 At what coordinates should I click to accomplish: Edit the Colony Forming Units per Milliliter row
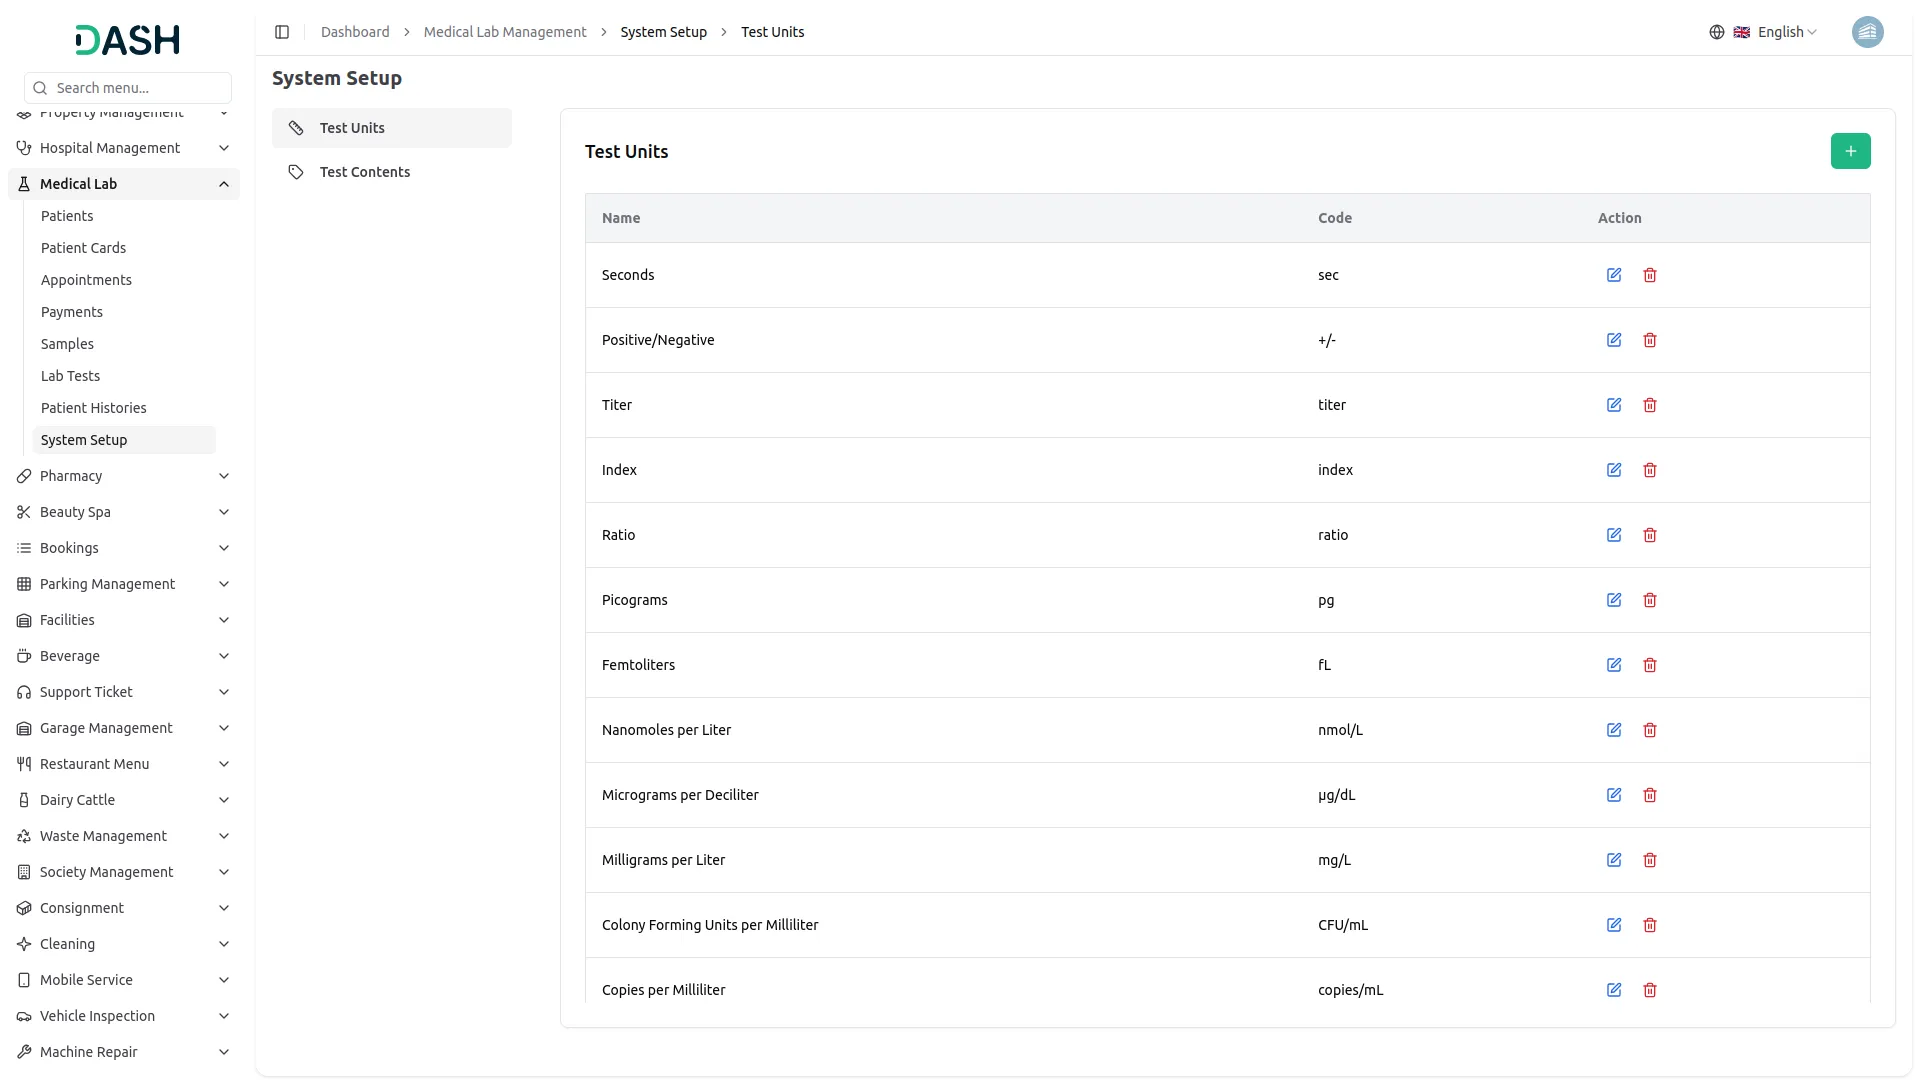(1613, 925)
